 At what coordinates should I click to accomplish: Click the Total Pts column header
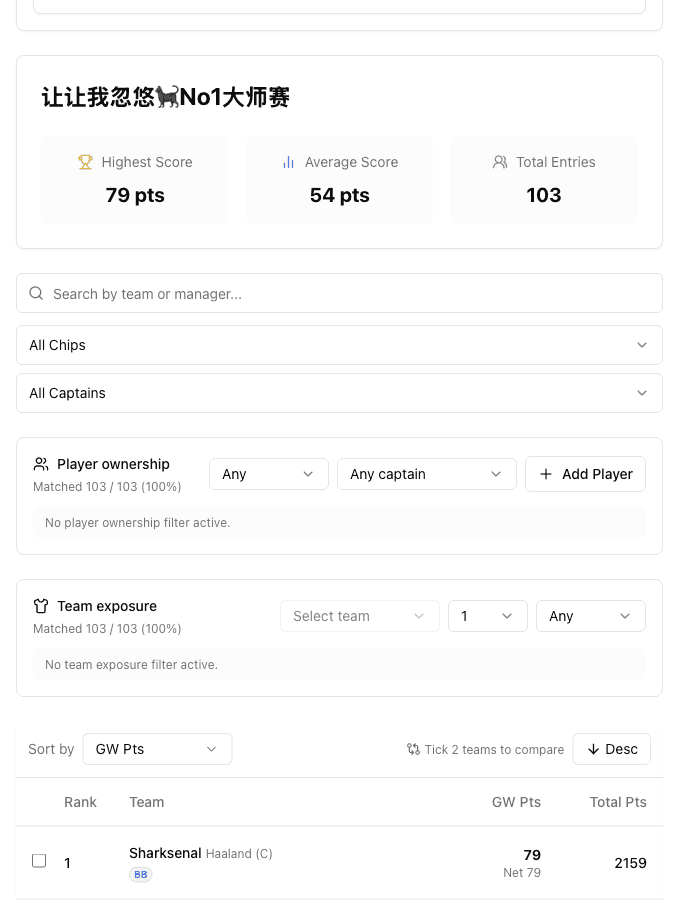618,802
